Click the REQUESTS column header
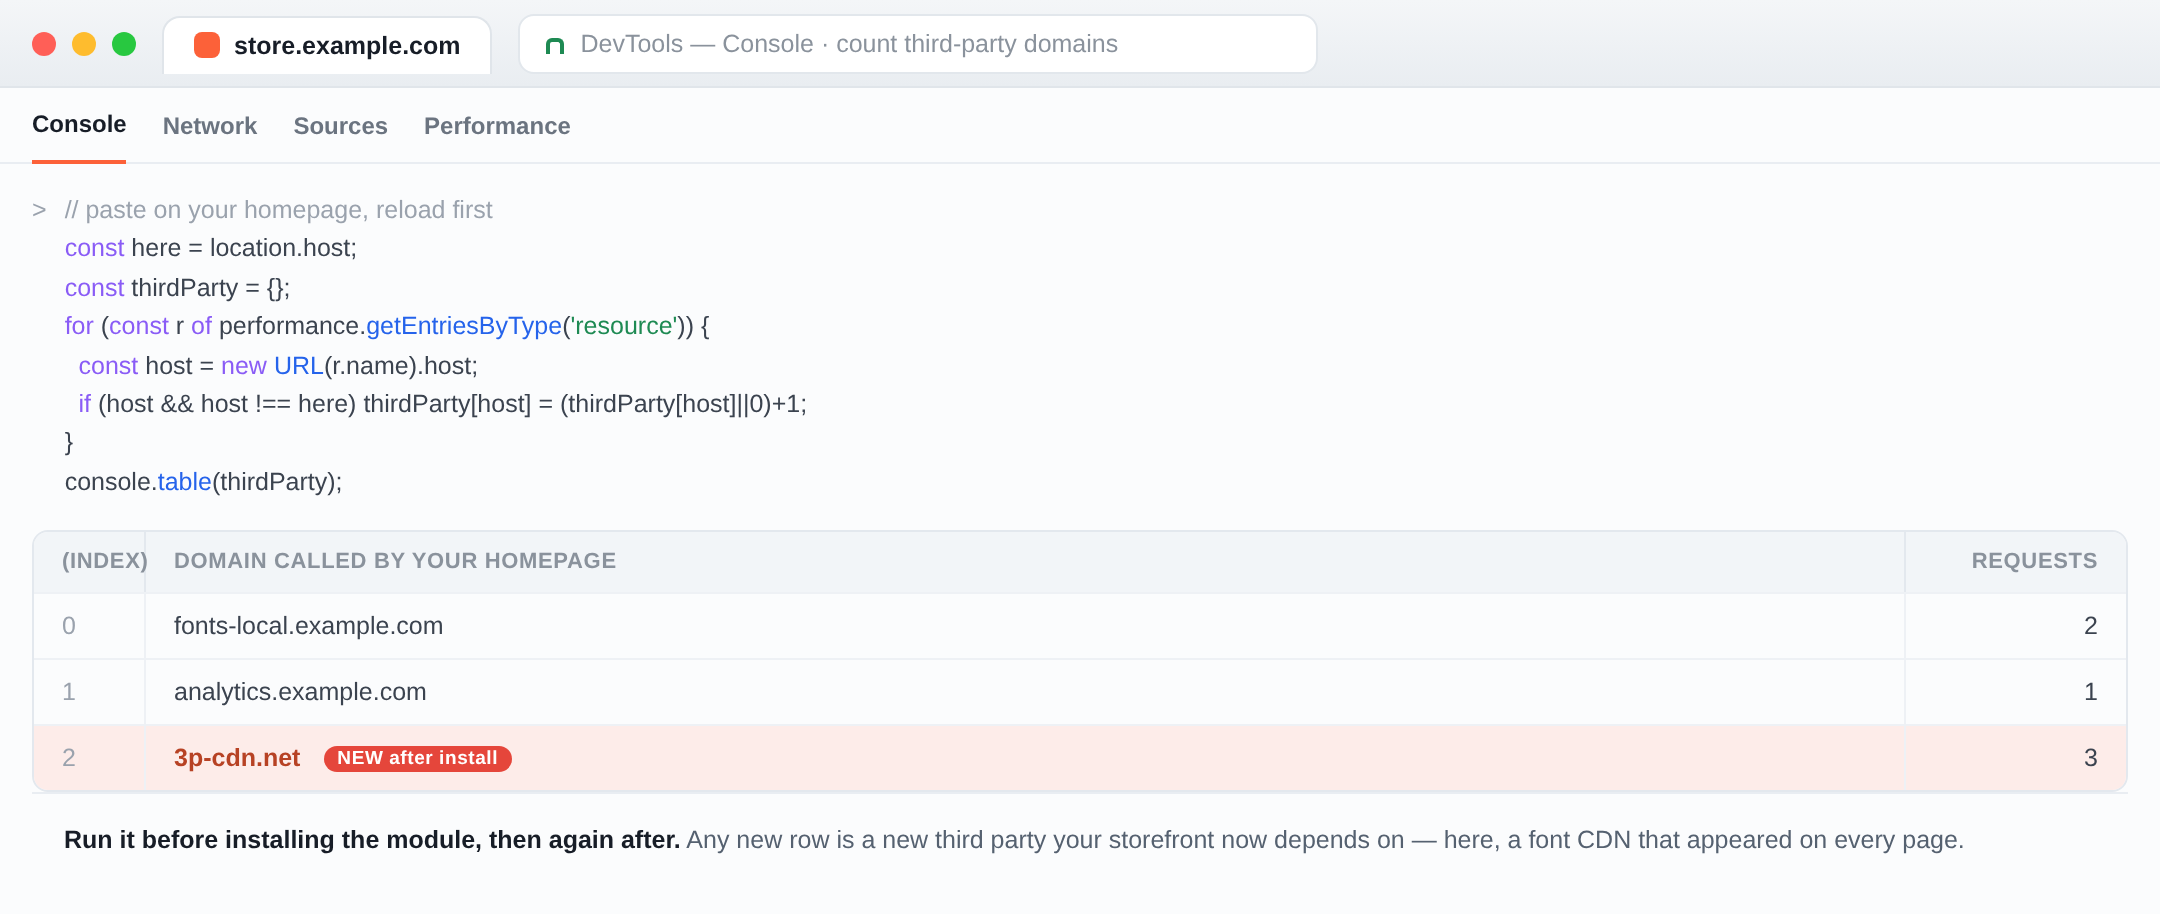 tap(2034, 561)
